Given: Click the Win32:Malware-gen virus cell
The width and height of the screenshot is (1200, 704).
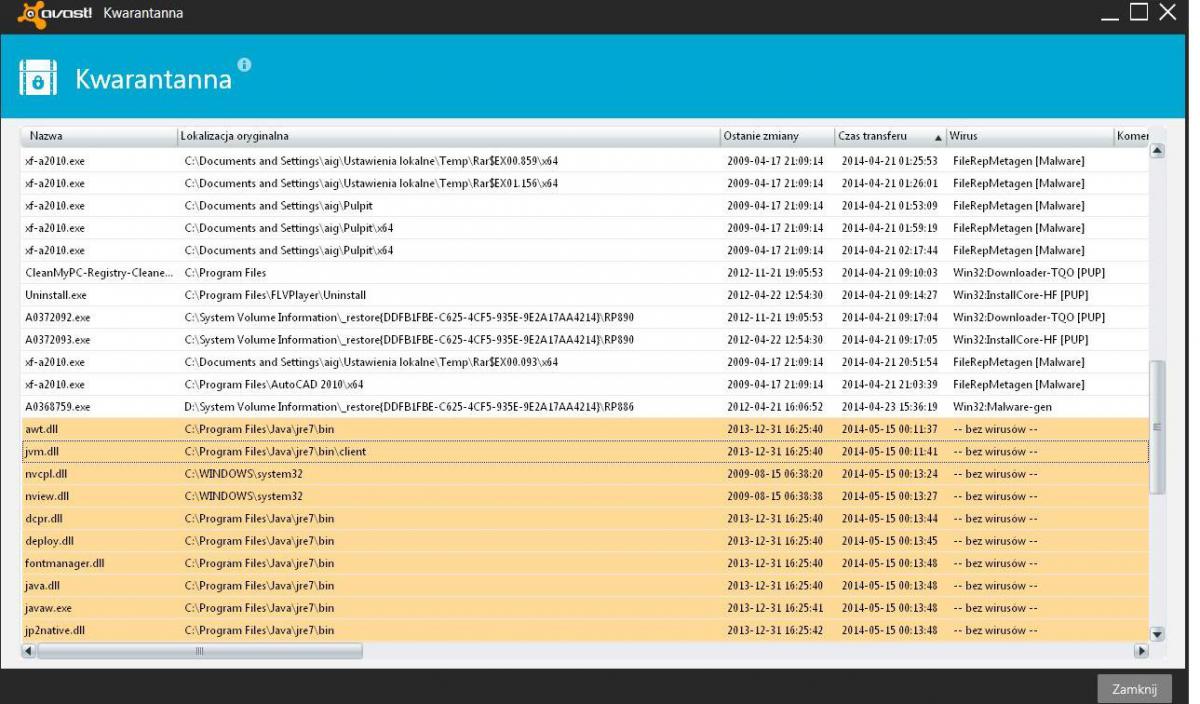Looking at the screenshot, I should tap(1002, 407).
